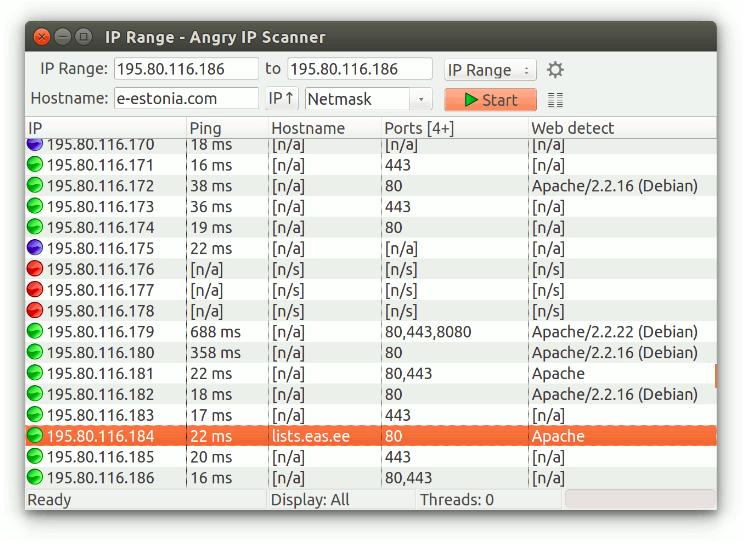
Task: Sort by the Web detect column header
Action: click(622, 128)
